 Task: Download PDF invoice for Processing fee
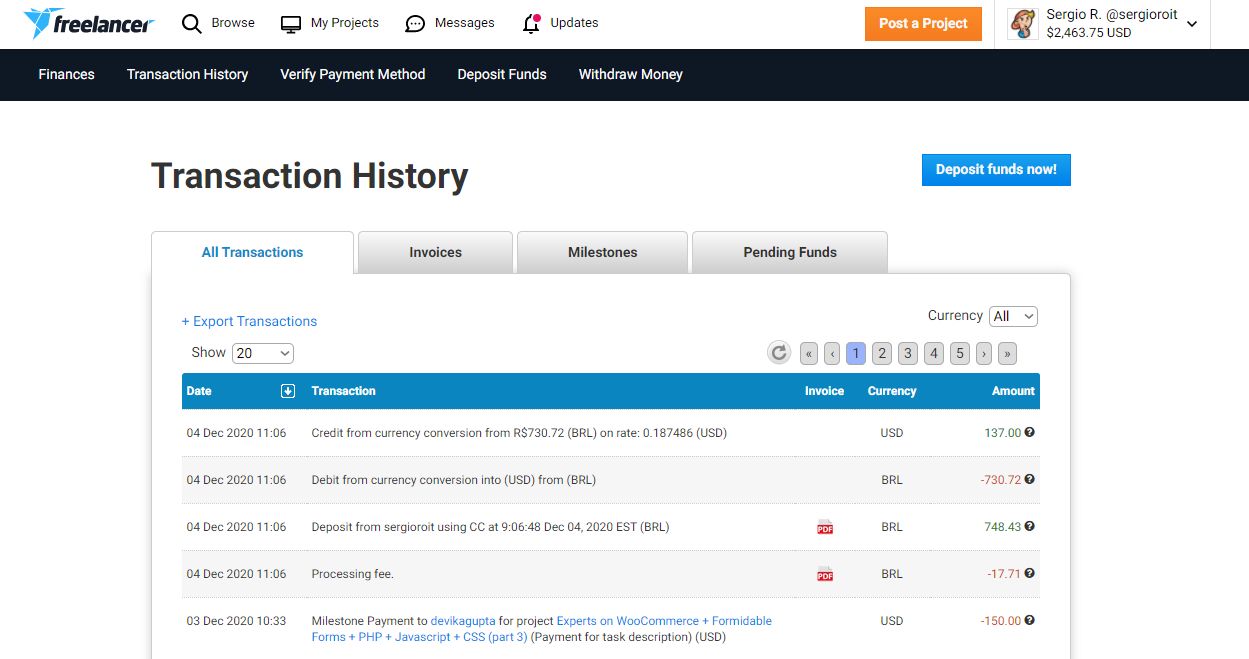pos(825,574)
